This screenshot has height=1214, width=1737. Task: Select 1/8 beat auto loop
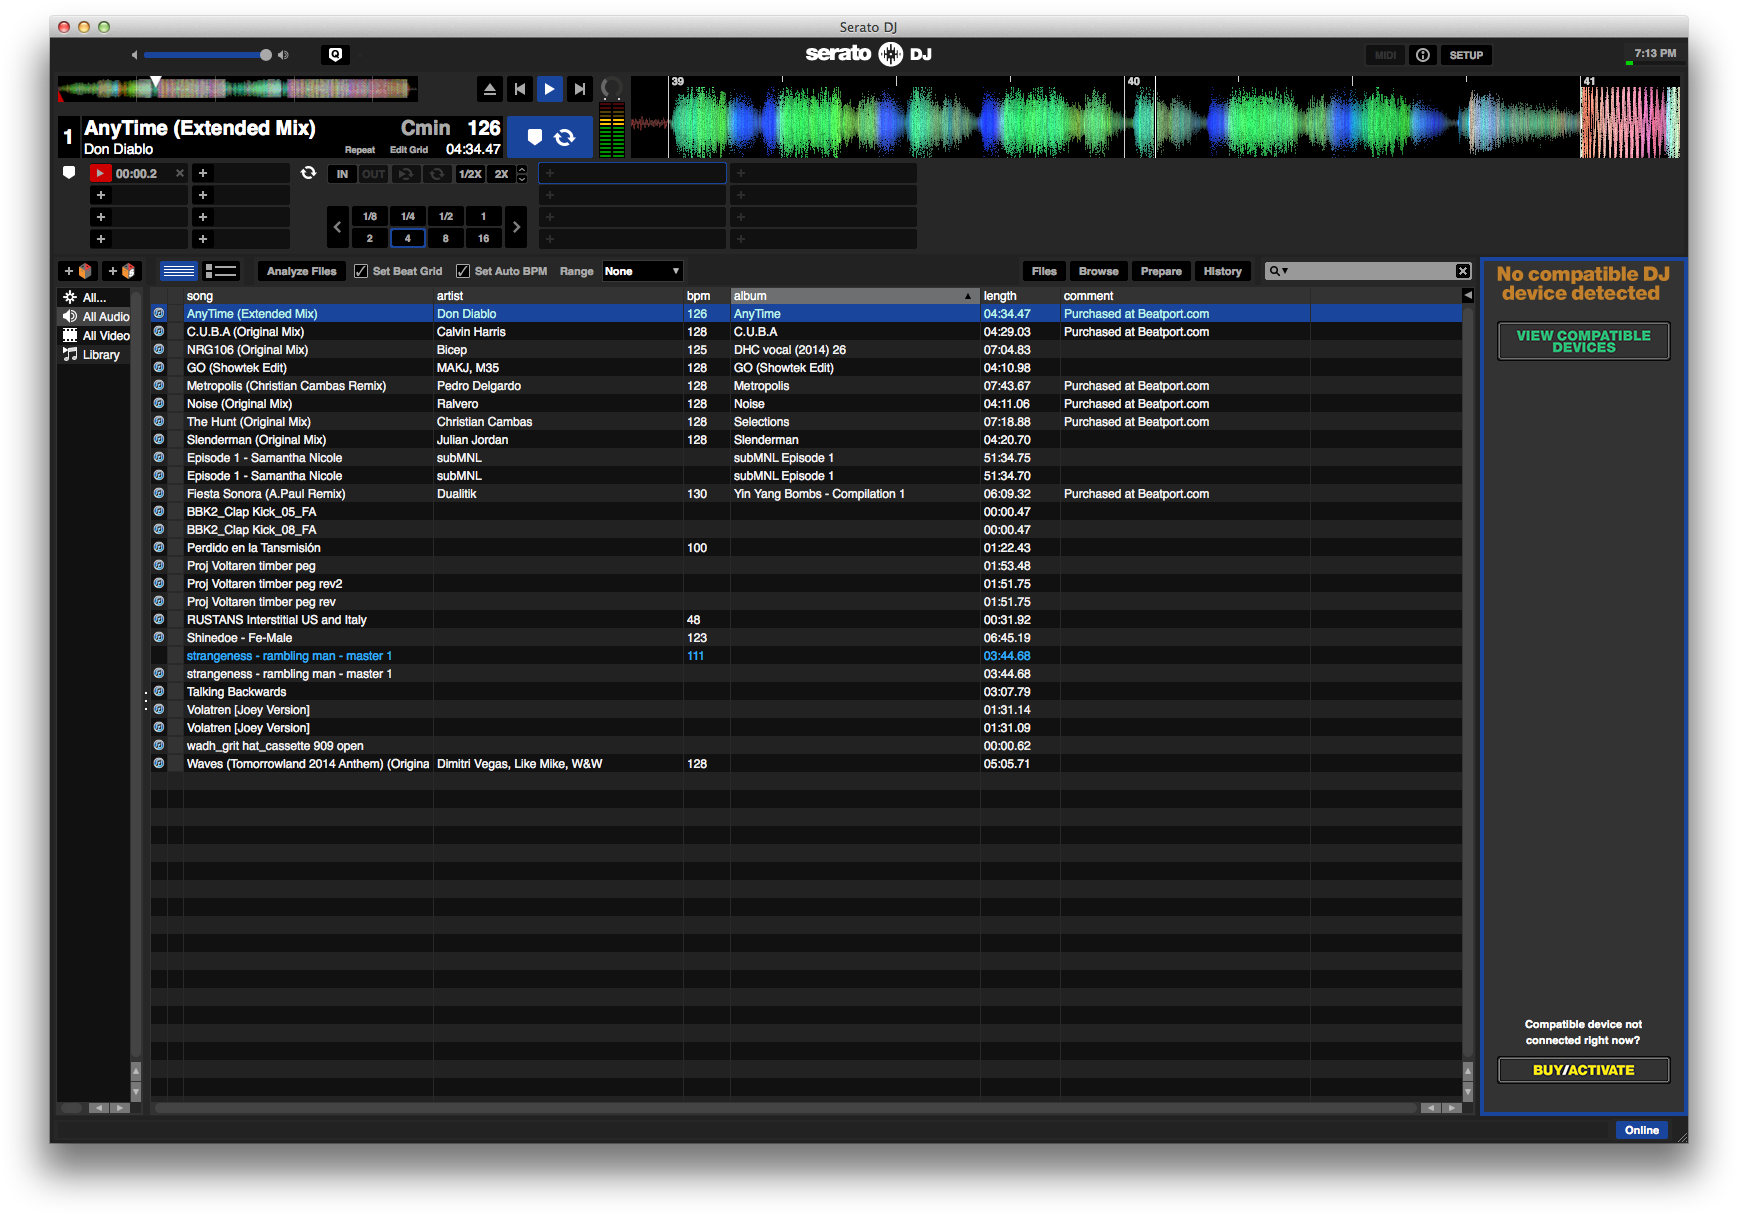pyautogui.click(x=370, y=216)
